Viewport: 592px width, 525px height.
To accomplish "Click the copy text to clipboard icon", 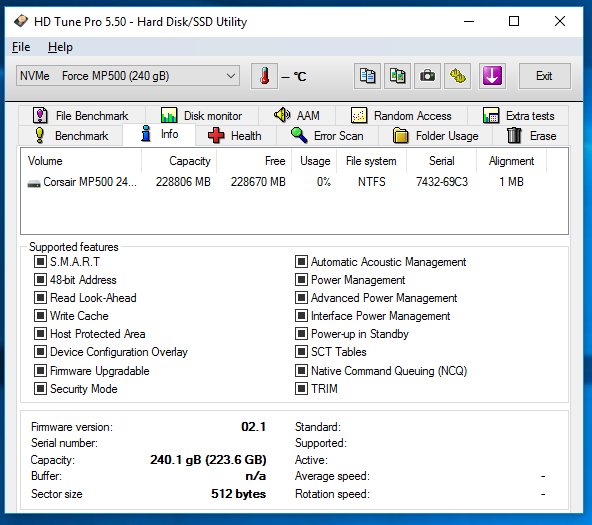I will click(x=367, y=76).
